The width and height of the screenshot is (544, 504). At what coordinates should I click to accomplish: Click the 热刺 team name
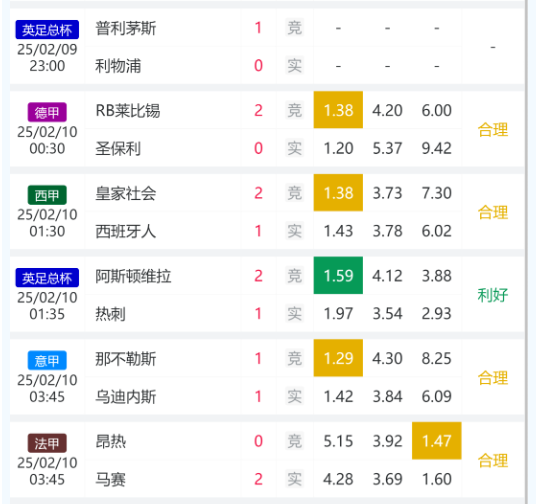[110, 314]
